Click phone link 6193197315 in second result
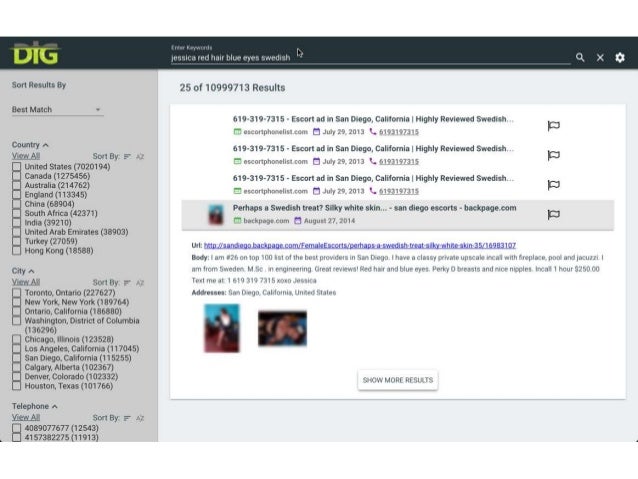The height and width of the screenshot is (479, 638). pos(399,162)
